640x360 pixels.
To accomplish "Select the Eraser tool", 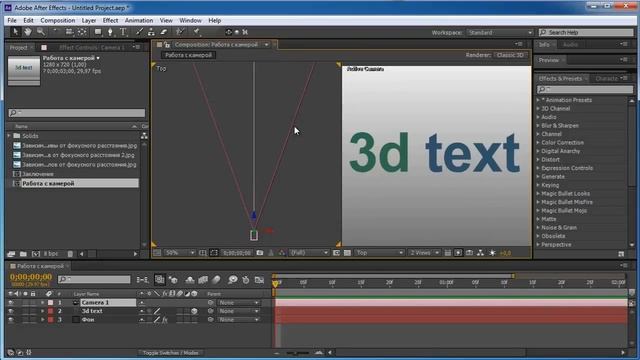I will (x=164, y=32).
